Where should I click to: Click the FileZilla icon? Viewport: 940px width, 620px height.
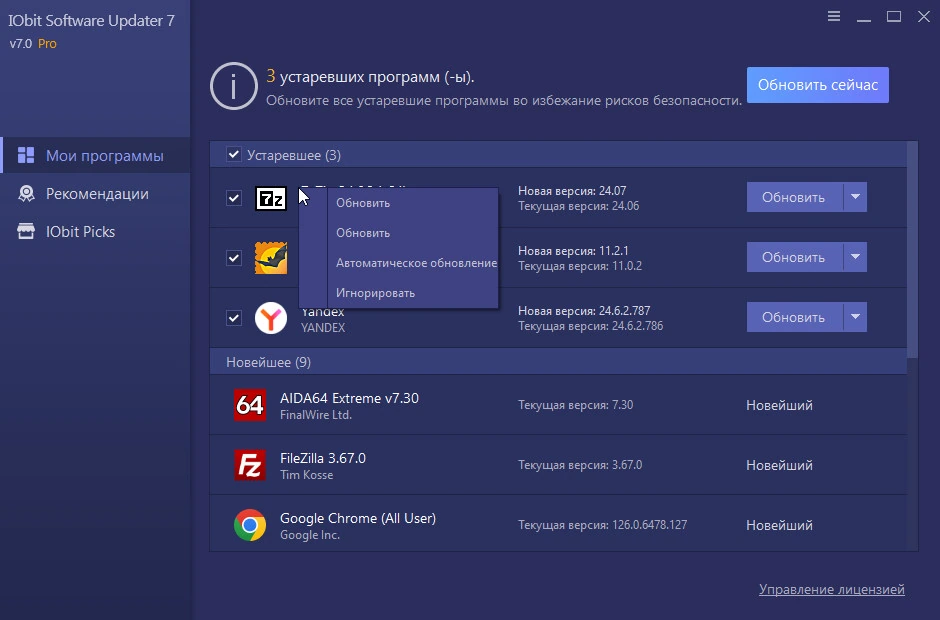pyautogui.click(x=250, y=465)
